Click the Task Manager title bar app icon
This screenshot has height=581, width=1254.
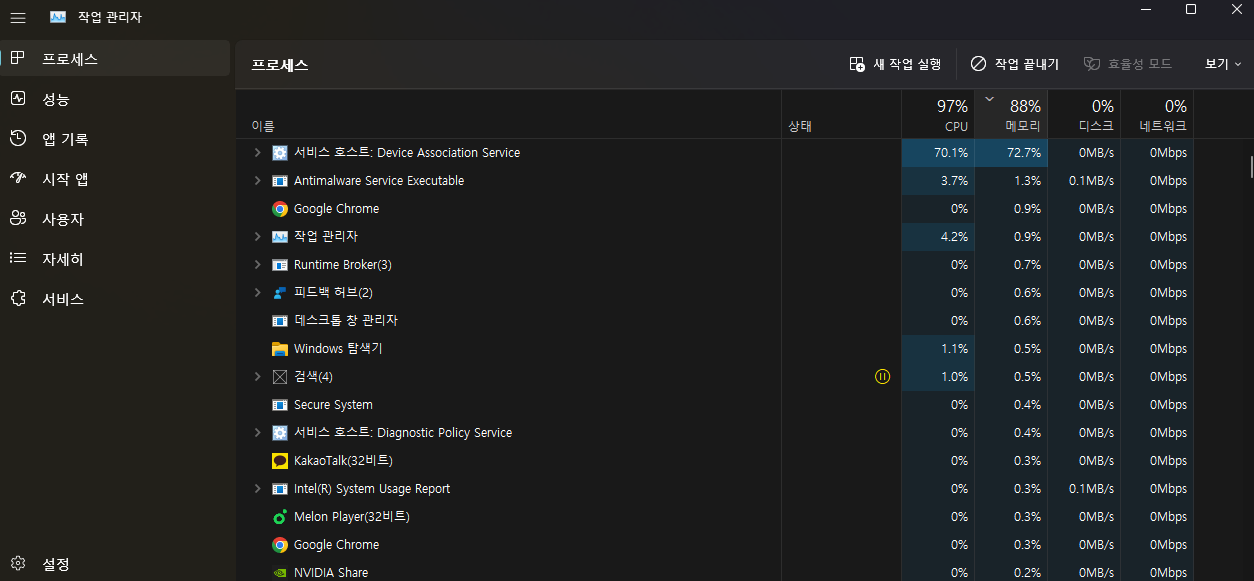tap(58, 18)
